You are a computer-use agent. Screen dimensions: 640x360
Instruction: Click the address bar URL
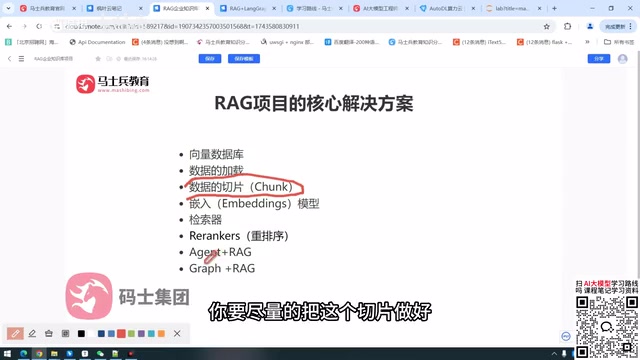(x=182, y=27)
